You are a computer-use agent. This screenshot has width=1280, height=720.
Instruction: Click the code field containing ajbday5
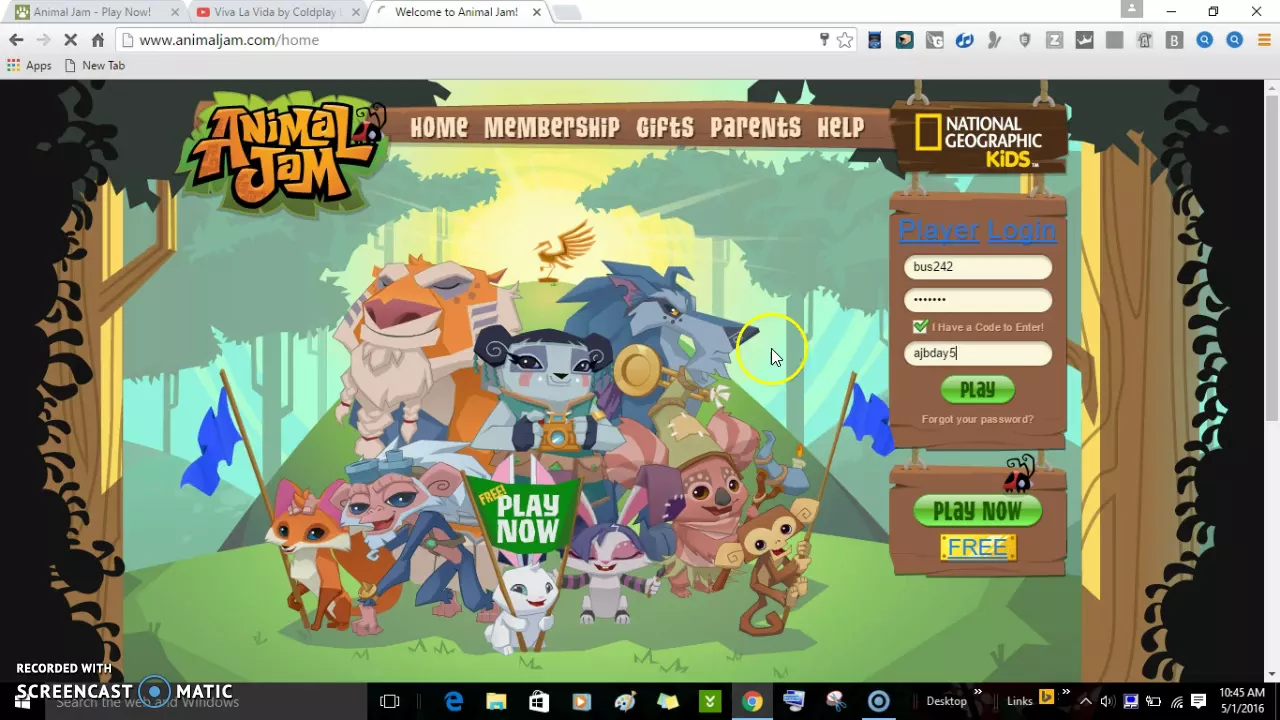click(978, 353)
